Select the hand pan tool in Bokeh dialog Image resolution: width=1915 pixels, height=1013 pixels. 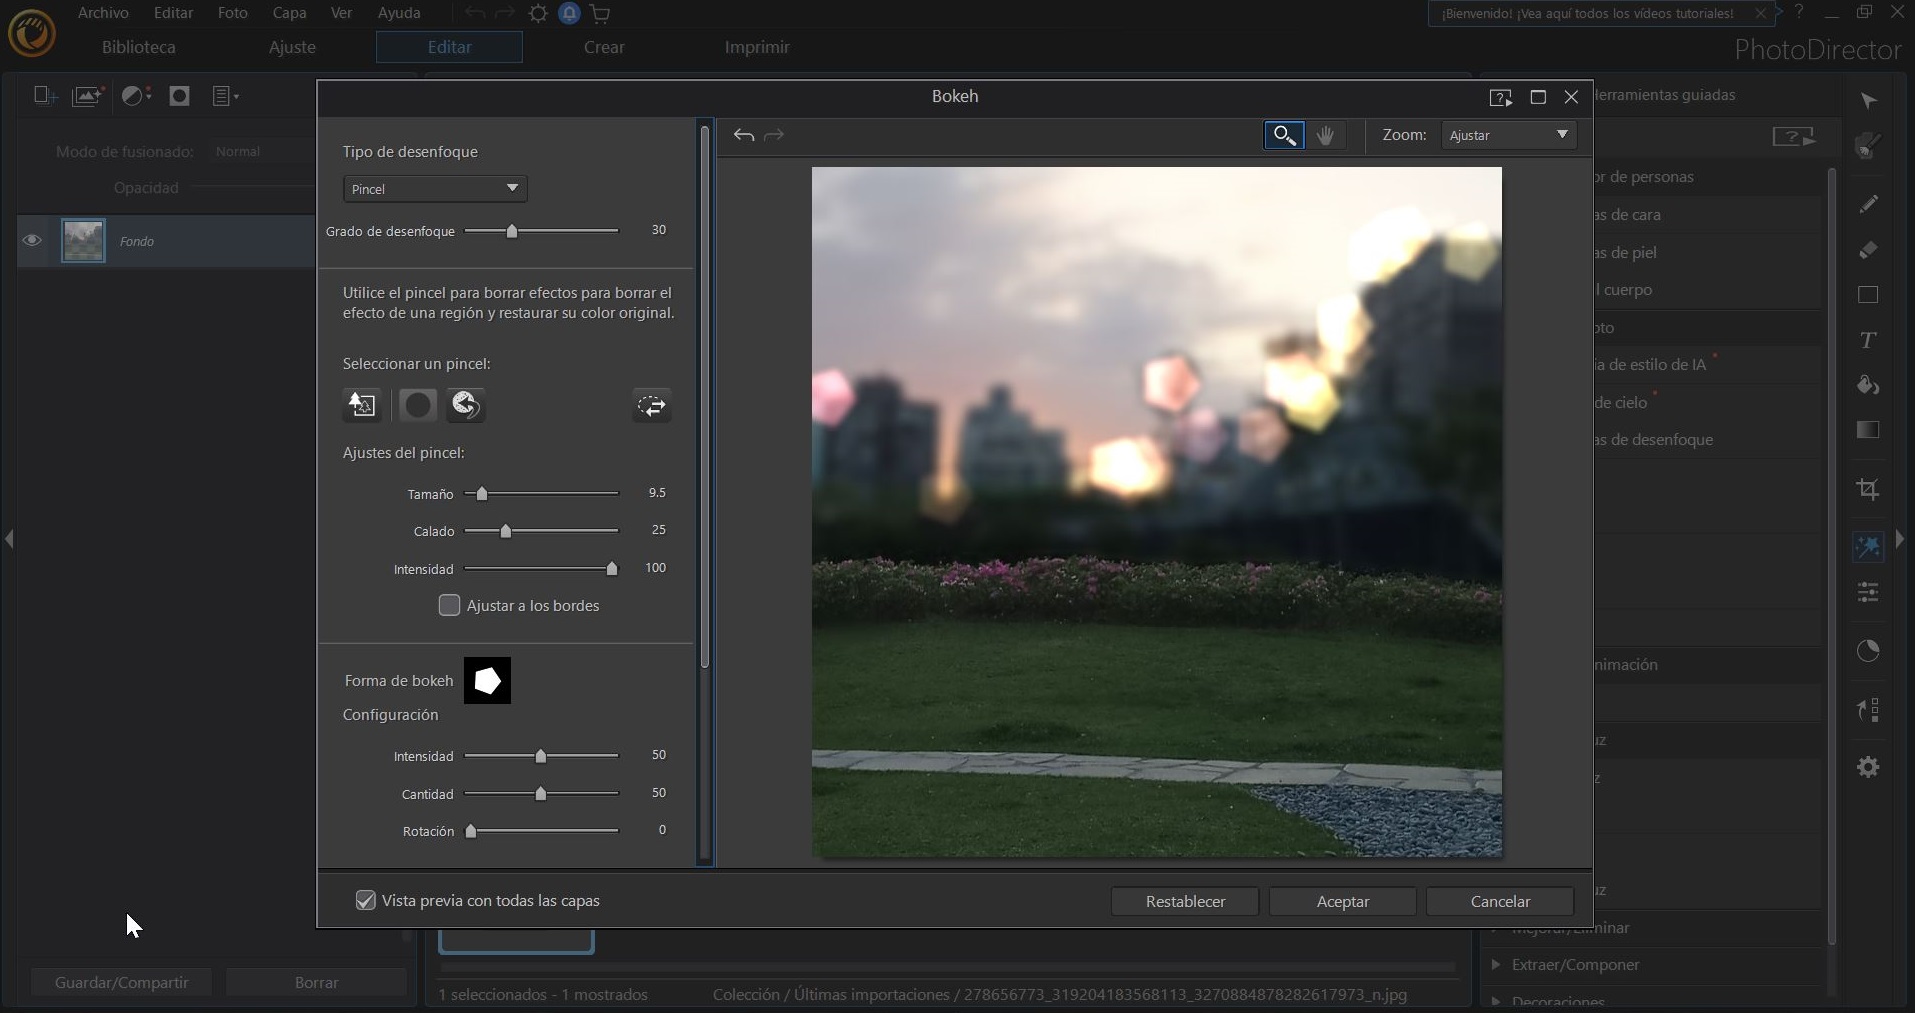pos(1325,135)
